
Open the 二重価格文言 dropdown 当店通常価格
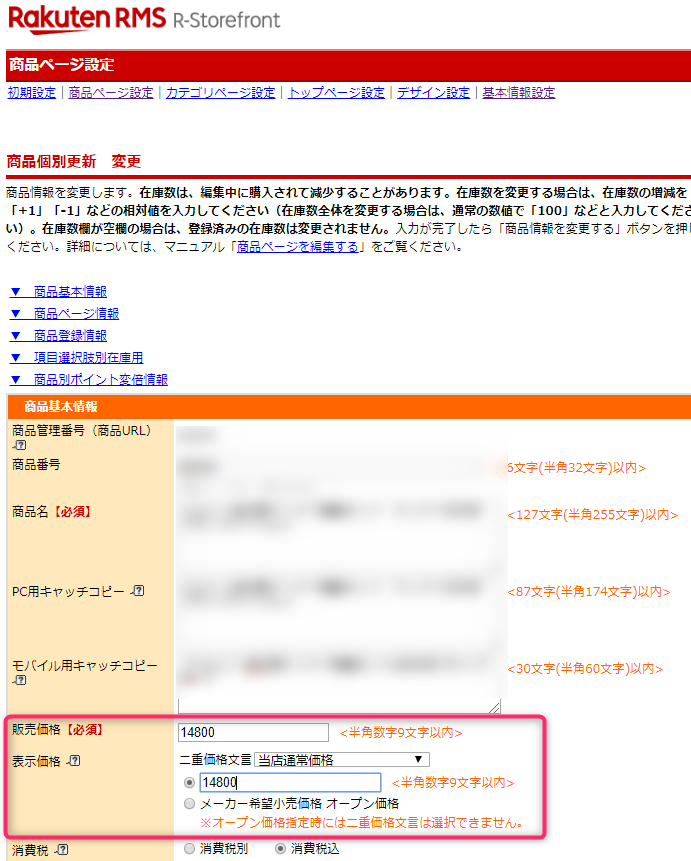342,760
